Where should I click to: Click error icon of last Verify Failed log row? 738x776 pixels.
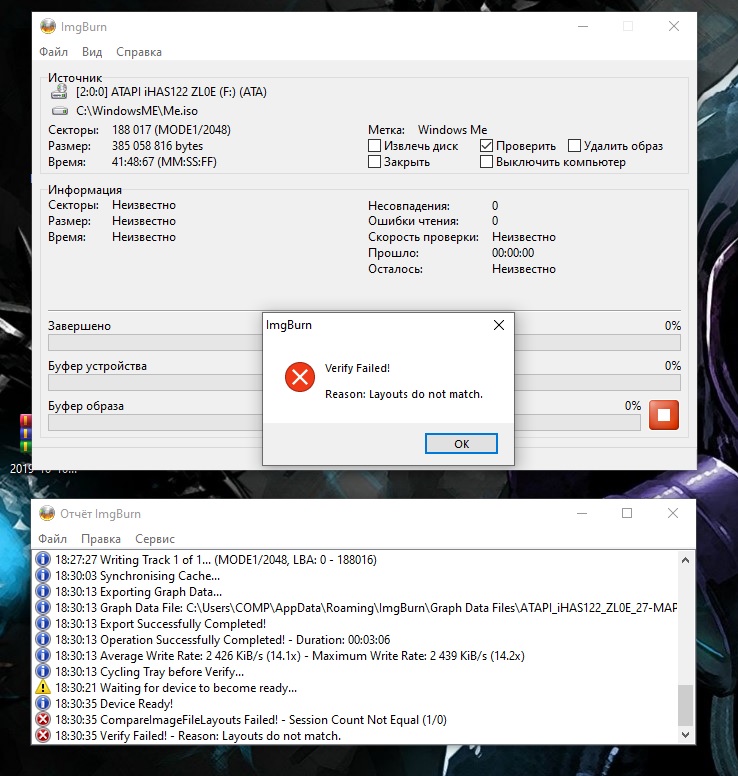point(44,735)
